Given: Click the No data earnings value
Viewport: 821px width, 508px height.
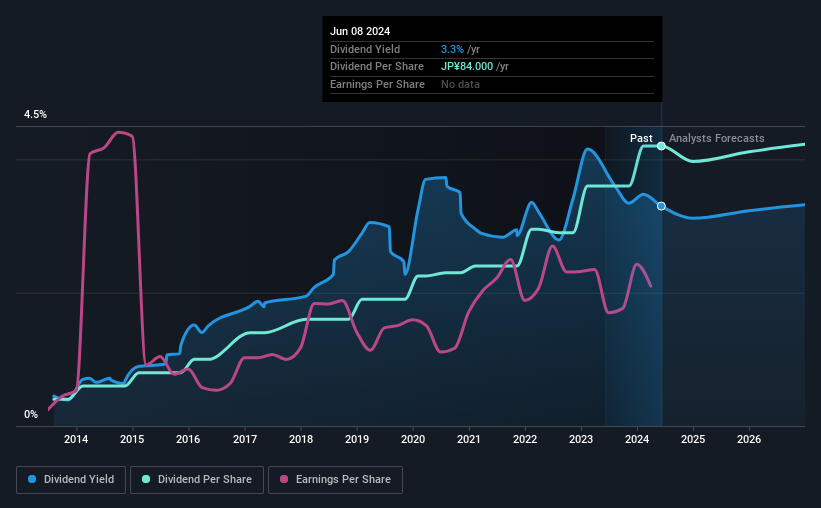Looking at the screenshot, I should coord(460,84).
